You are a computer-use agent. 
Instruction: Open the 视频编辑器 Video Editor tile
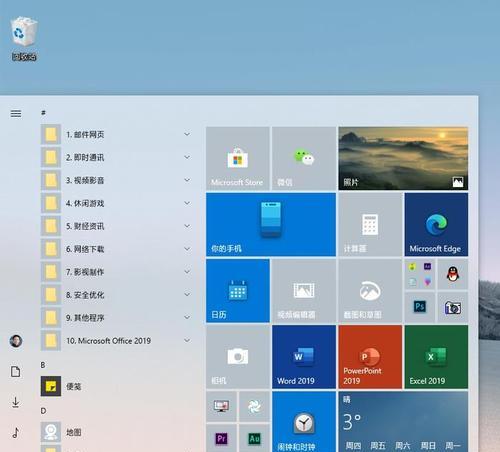click(x=304, y=291)
